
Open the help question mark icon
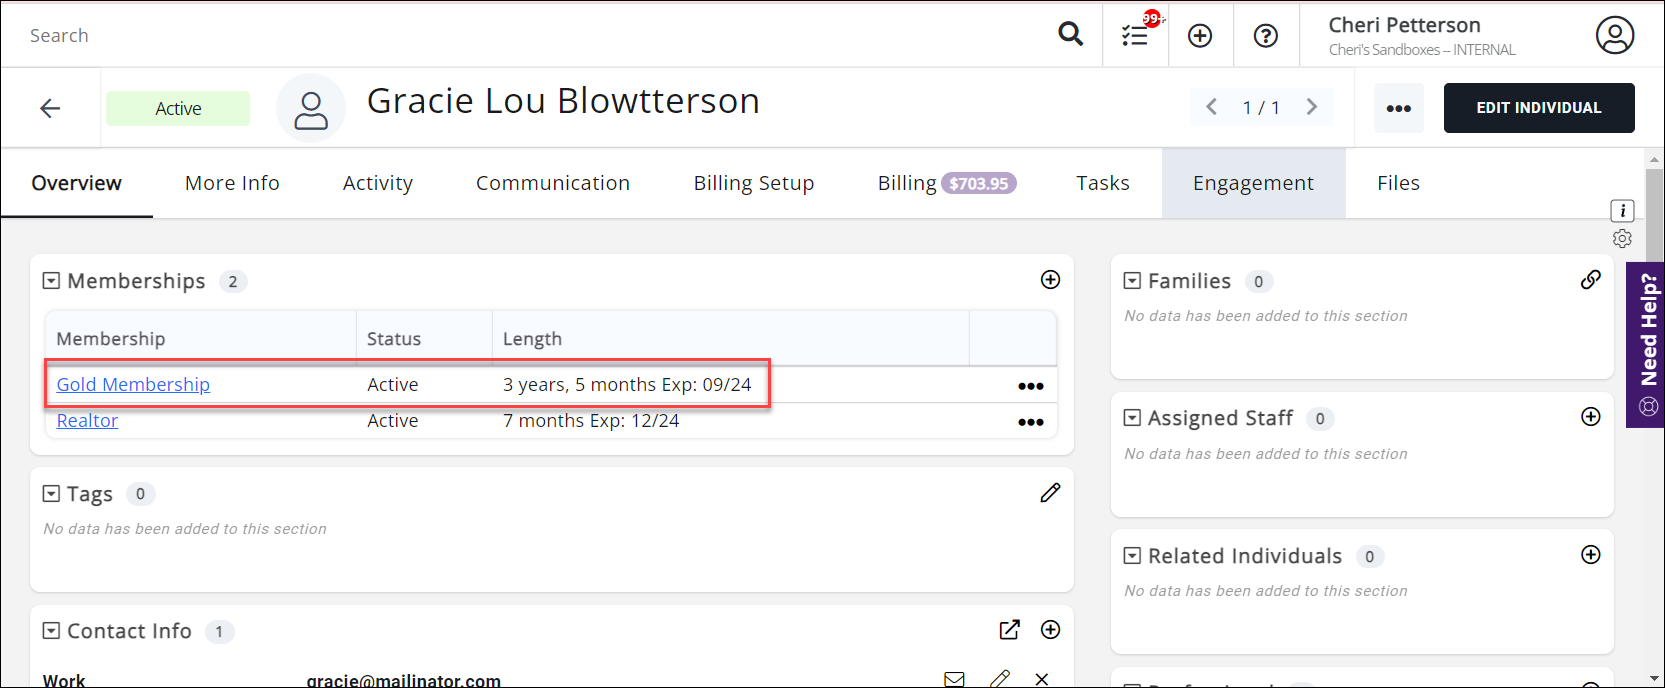point(1266,36)
